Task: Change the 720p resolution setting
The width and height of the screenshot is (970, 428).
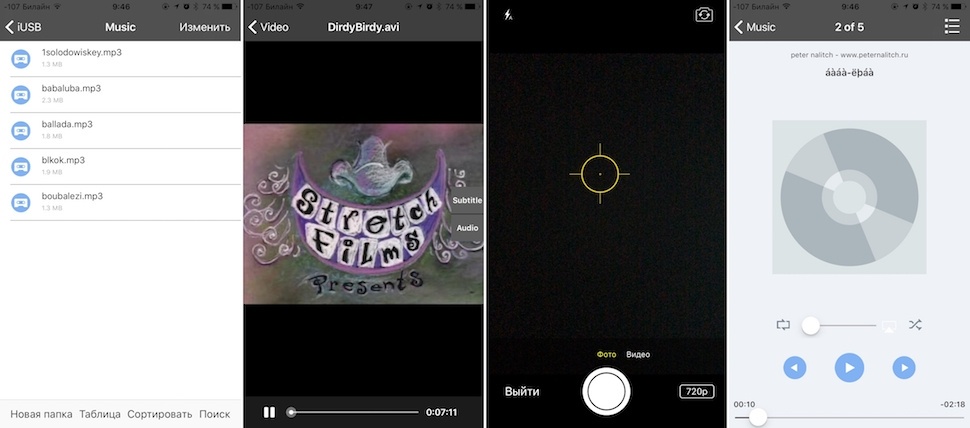Action: (x=697, y=392)
